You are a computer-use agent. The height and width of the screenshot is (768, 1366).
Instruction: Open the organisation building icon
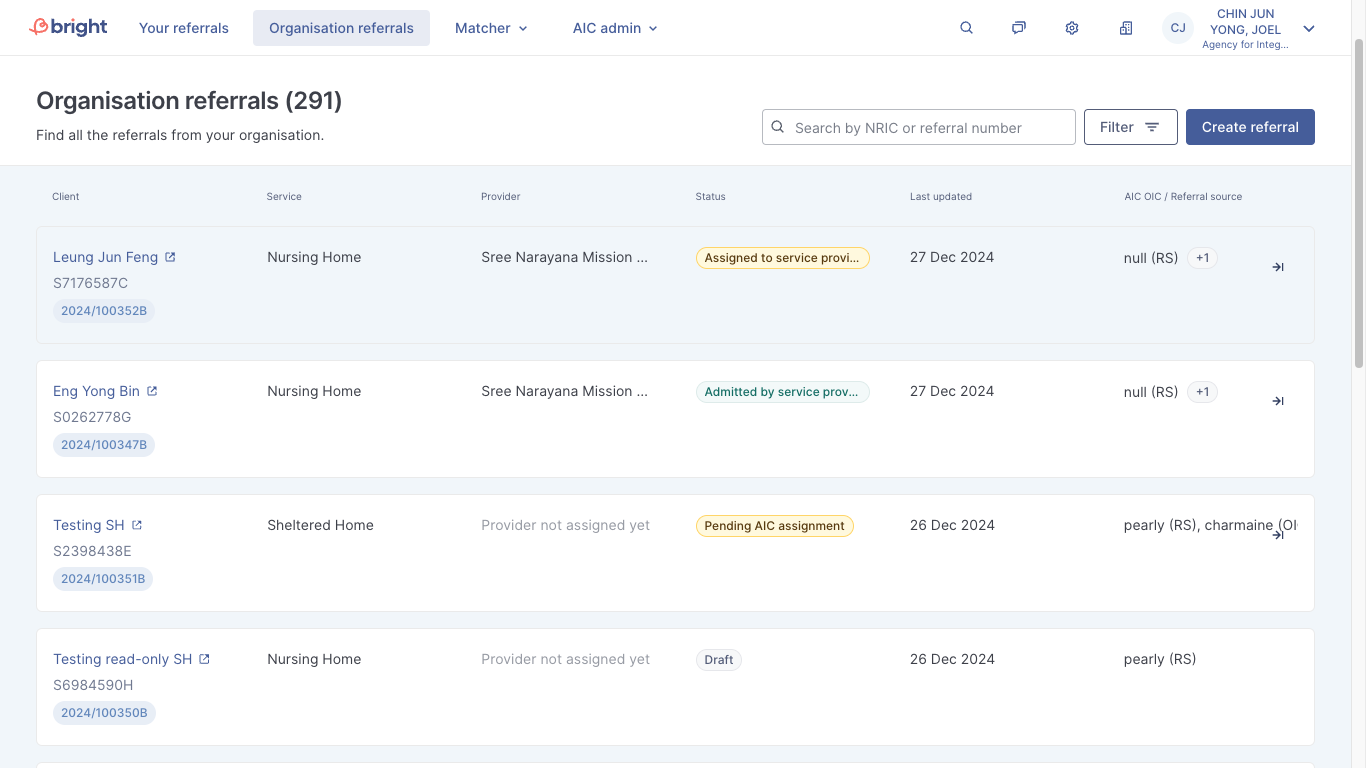pos(1126,28)
